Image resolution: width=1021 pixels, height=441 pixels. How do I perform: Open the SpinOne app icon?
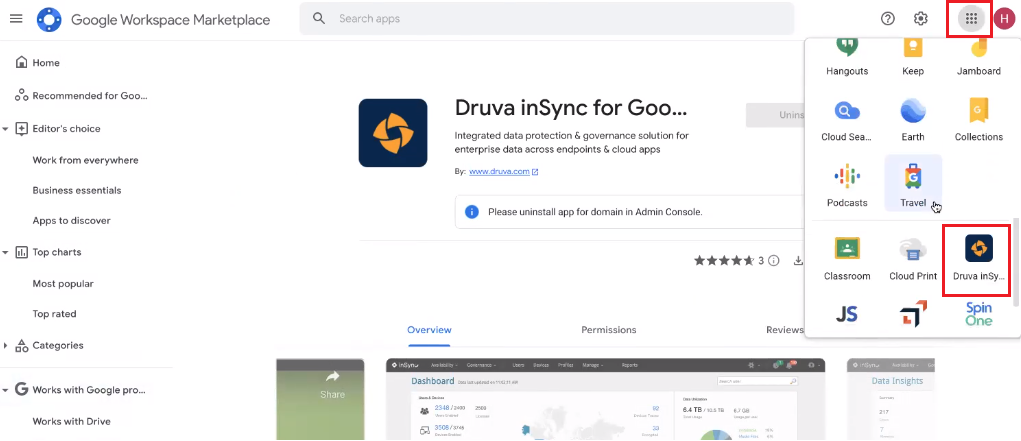coord(979,313)
